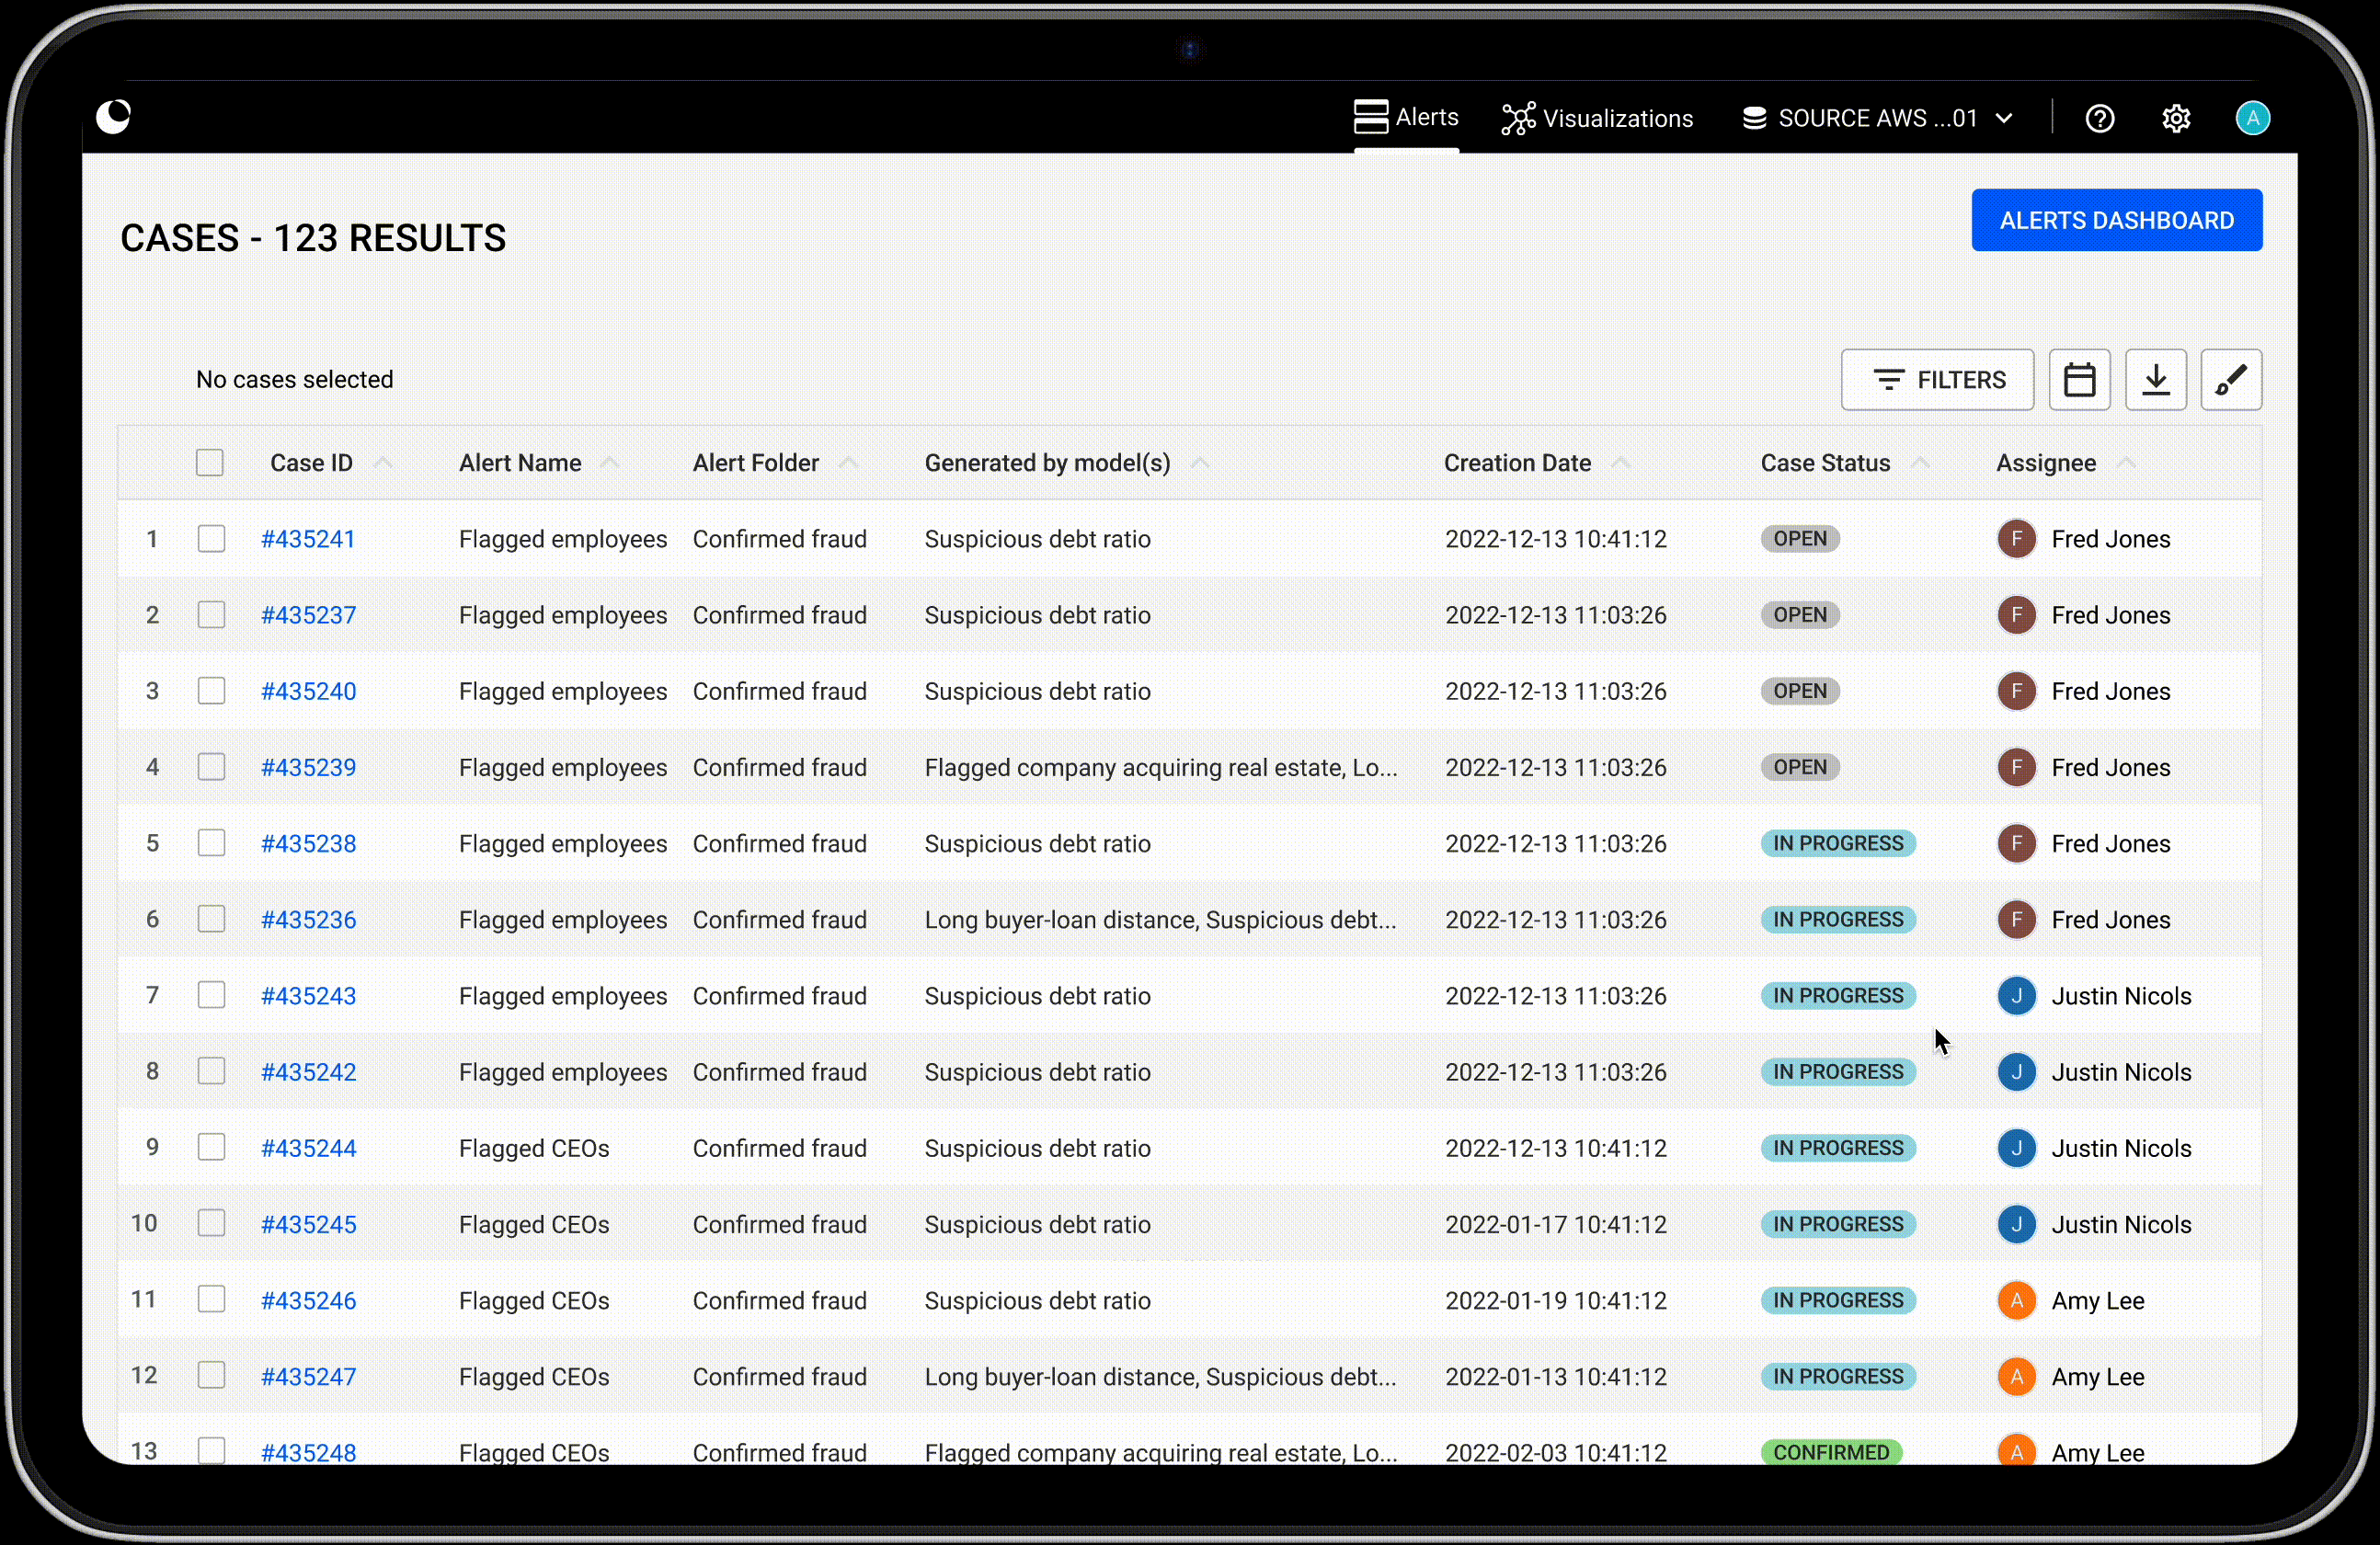Switch to the Alerts tab
The height and width of the screenshot is (1545, 2380).
(1406, 118)
